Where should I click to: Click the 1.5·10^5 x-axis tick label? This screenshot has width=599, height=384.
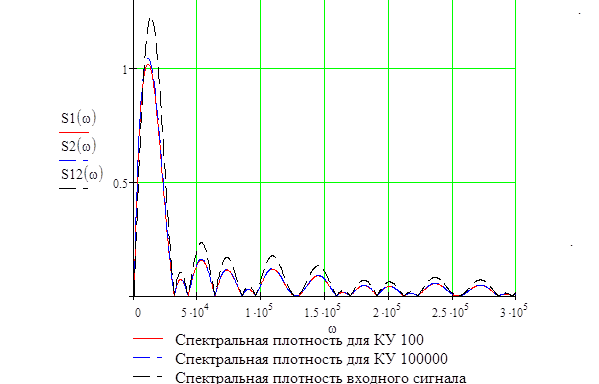(x=322, y=311)
